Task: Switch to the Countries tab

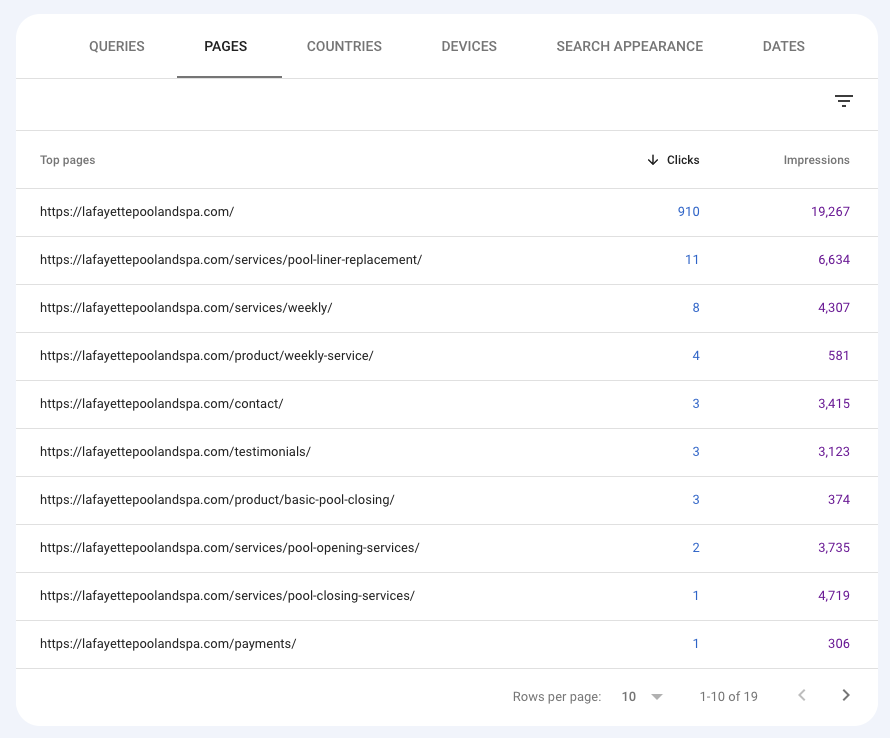Action: (344, 47)
